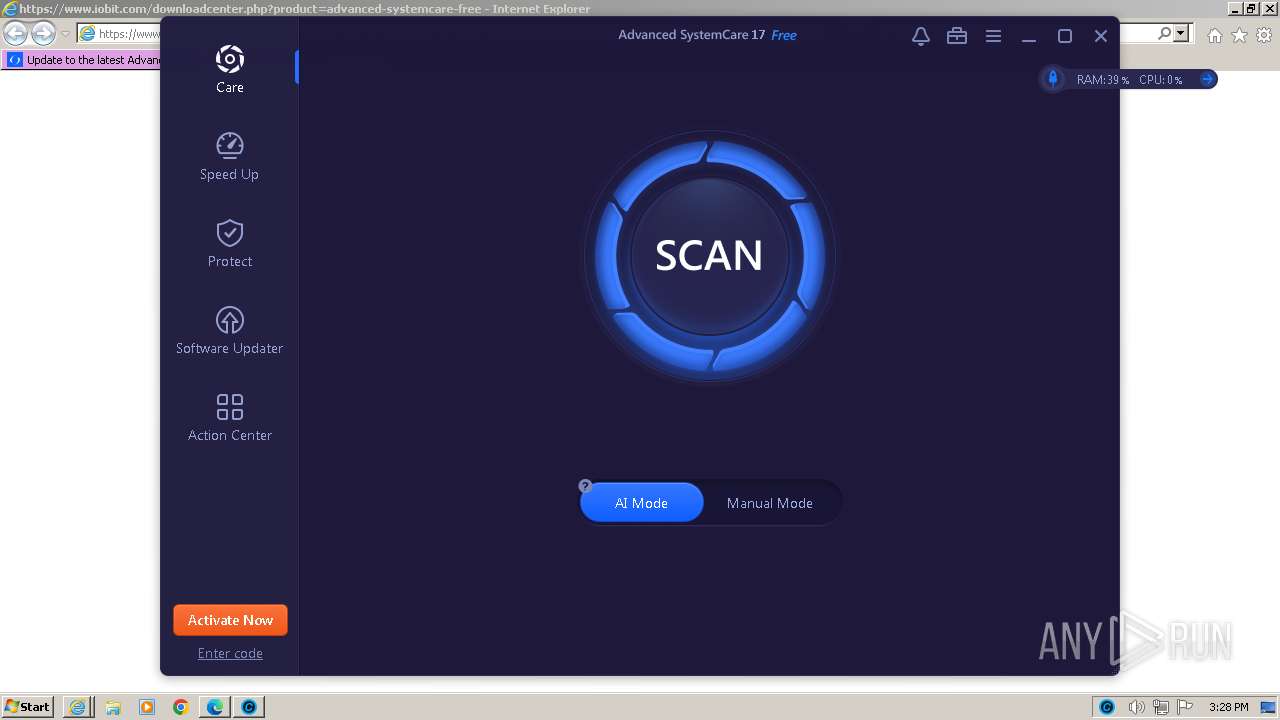Open IE Tools gear menu
This screenshot has height=720, width=1280.
tap(1264, 35)
